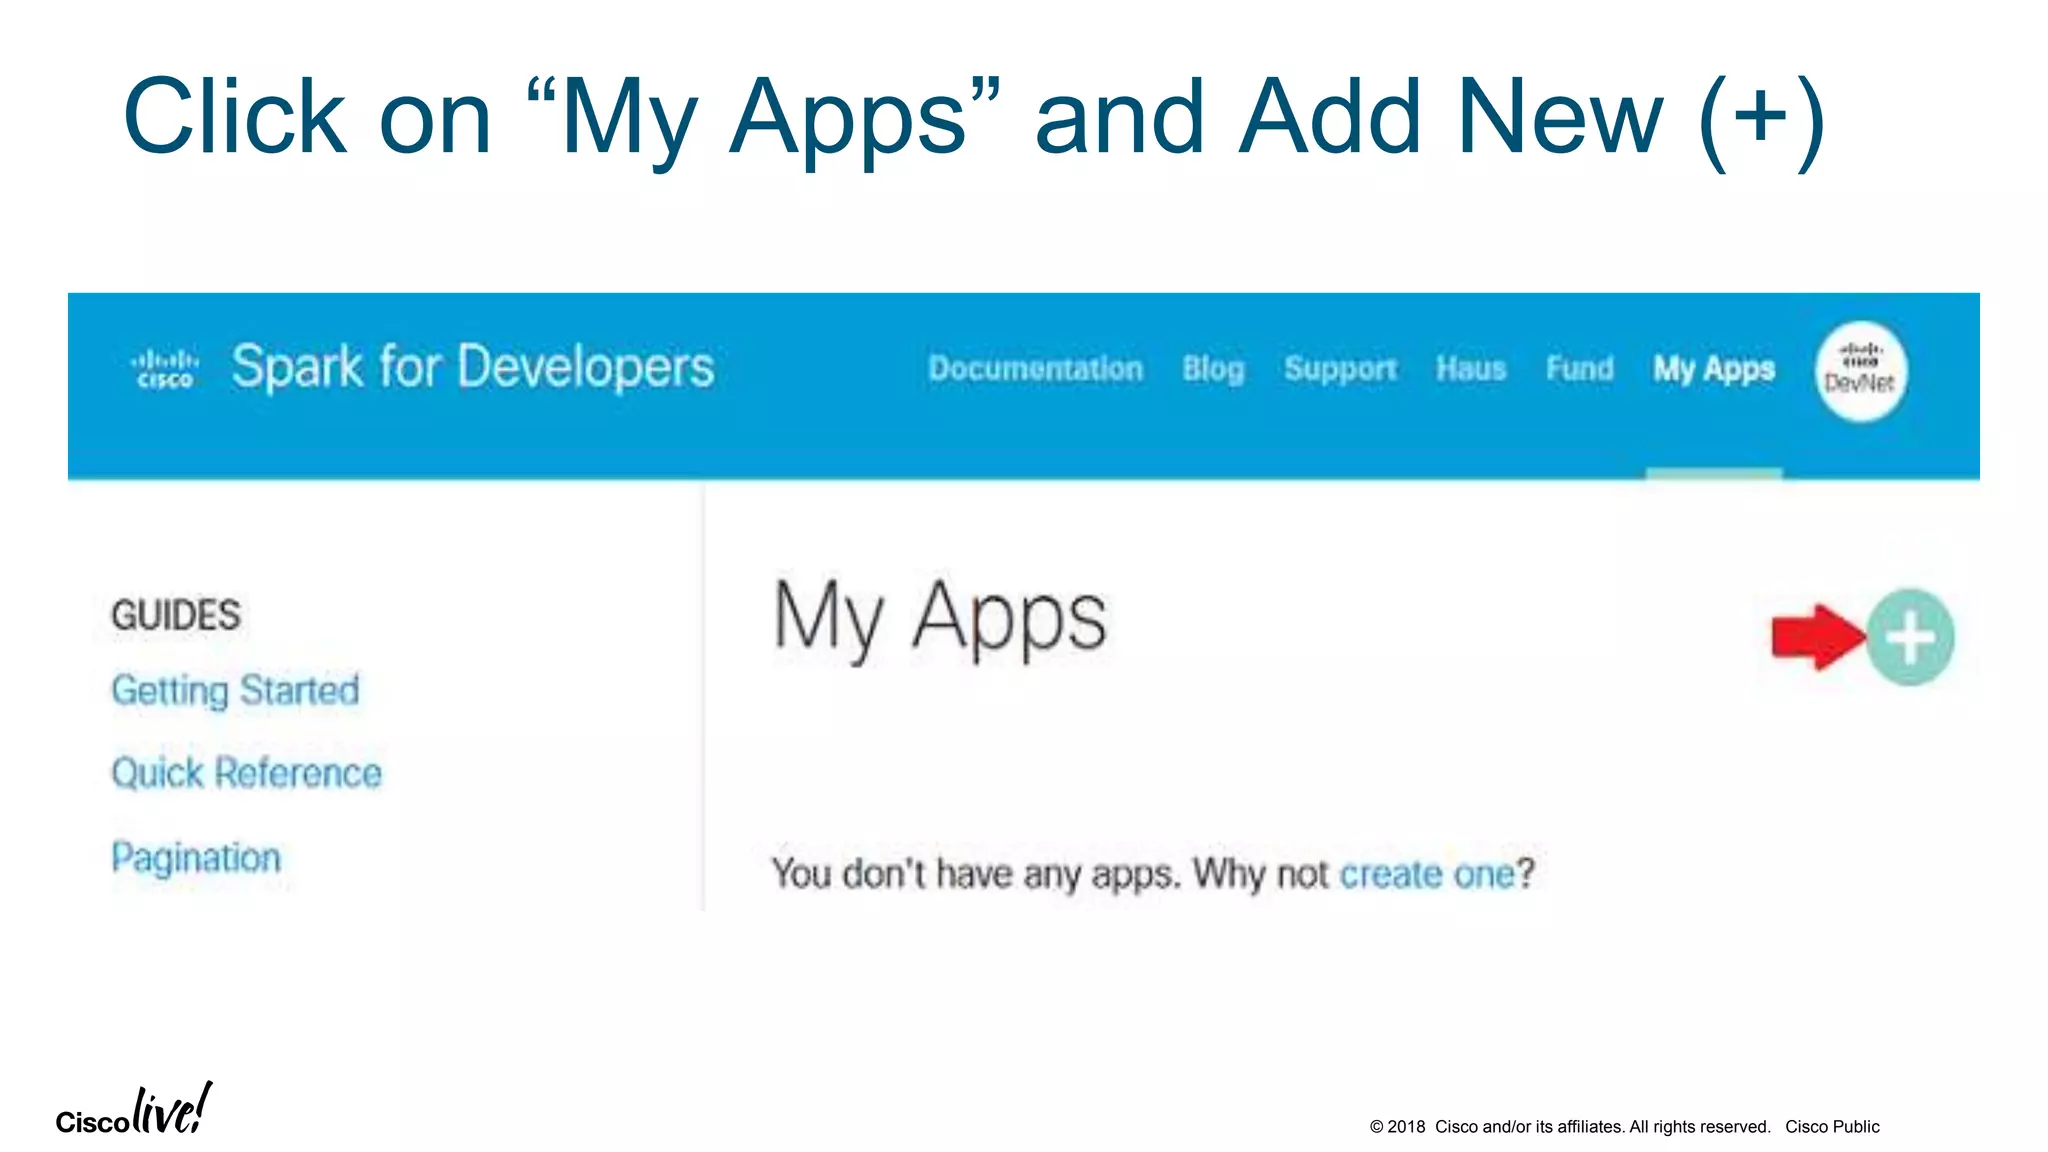2048x1152 pixels.
Task: Open the DevNet profile avatar
Action: (1860, 371)
